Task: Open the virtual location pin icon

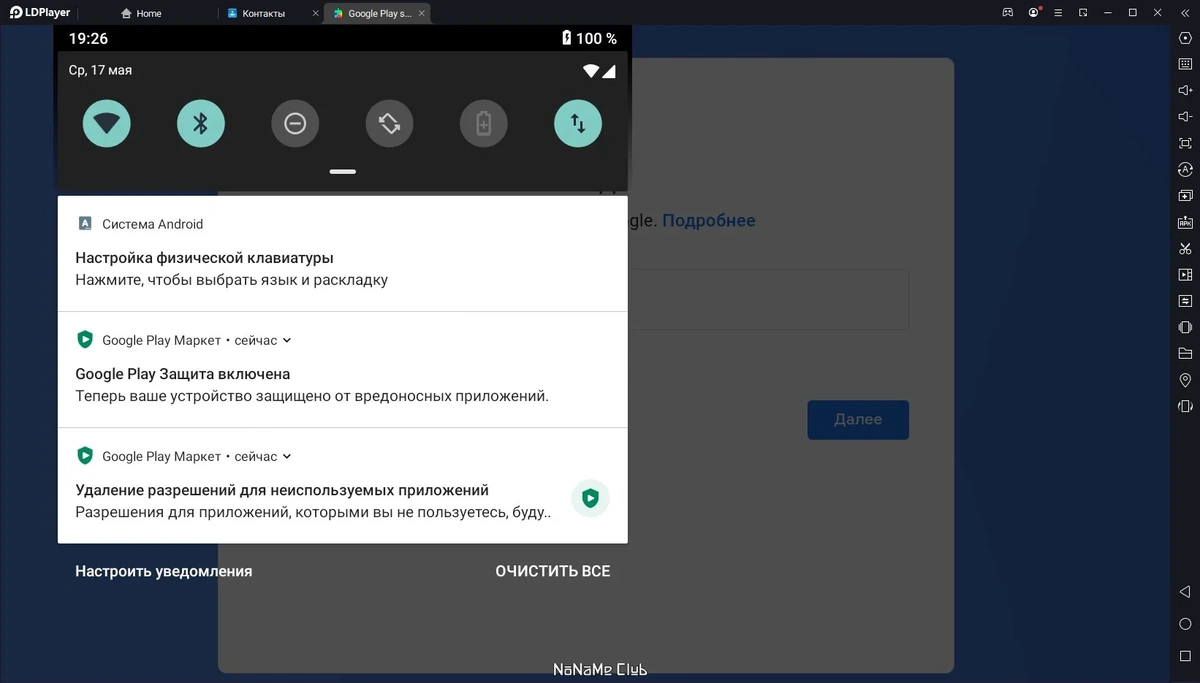Action: pos(1185,380)
